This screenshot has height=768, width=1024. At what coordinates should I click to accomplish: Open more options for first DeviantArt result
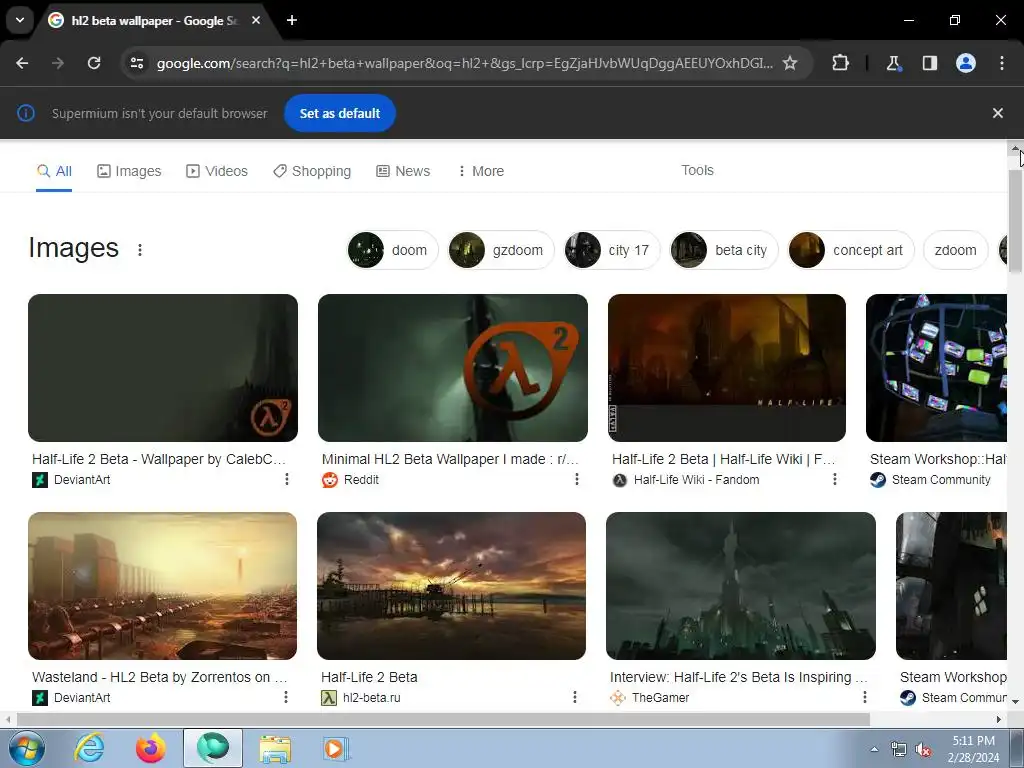287,479
